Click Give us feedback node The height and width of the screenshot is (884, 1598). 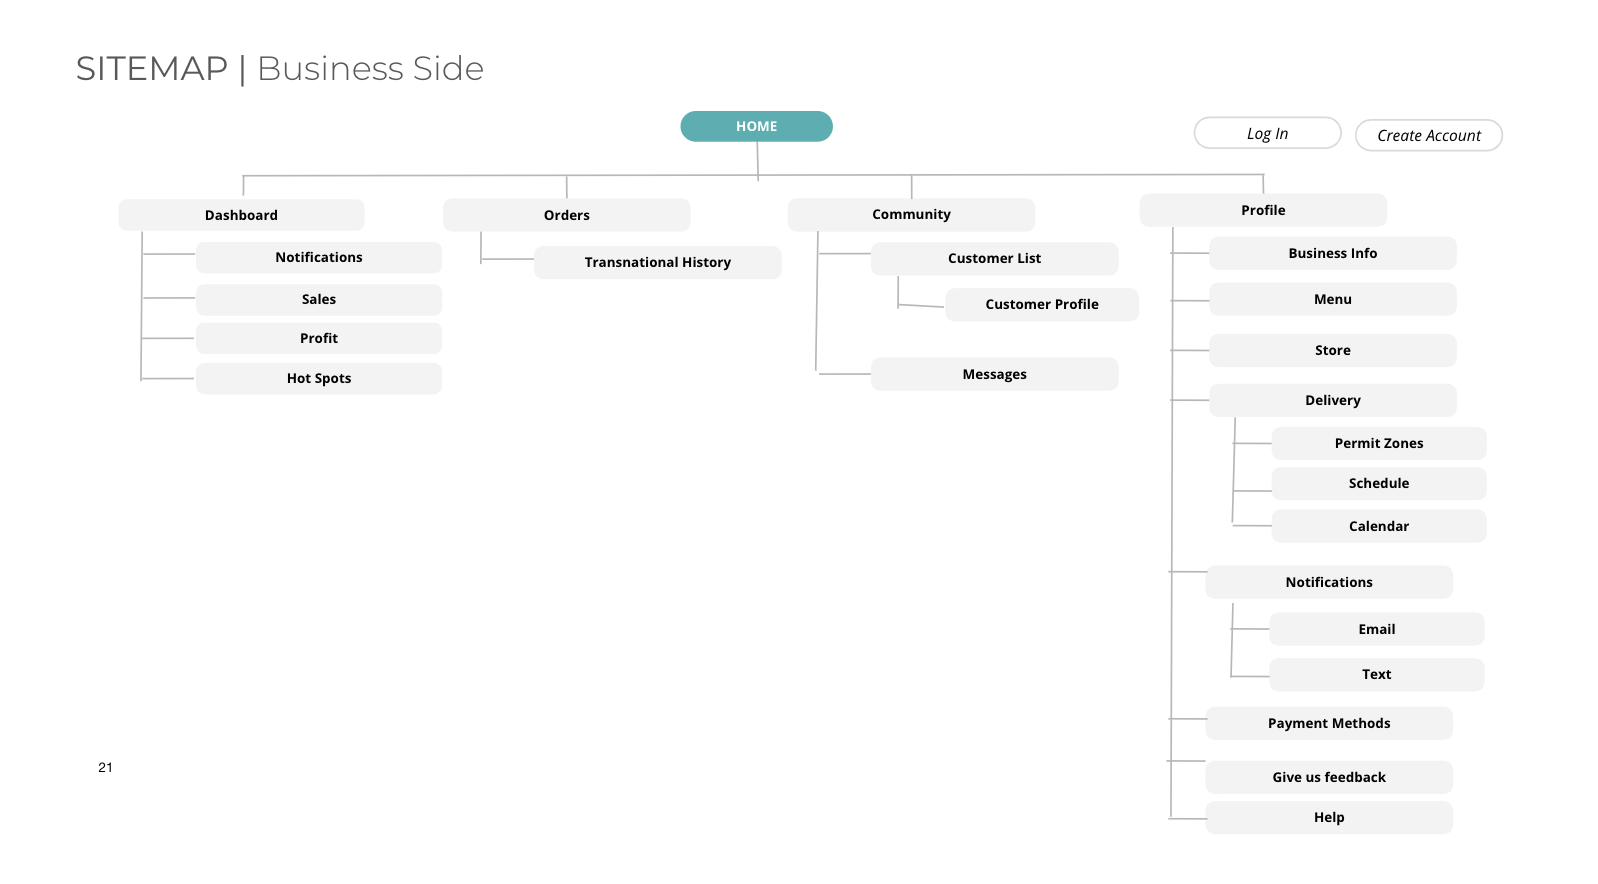pos(1328,777)
